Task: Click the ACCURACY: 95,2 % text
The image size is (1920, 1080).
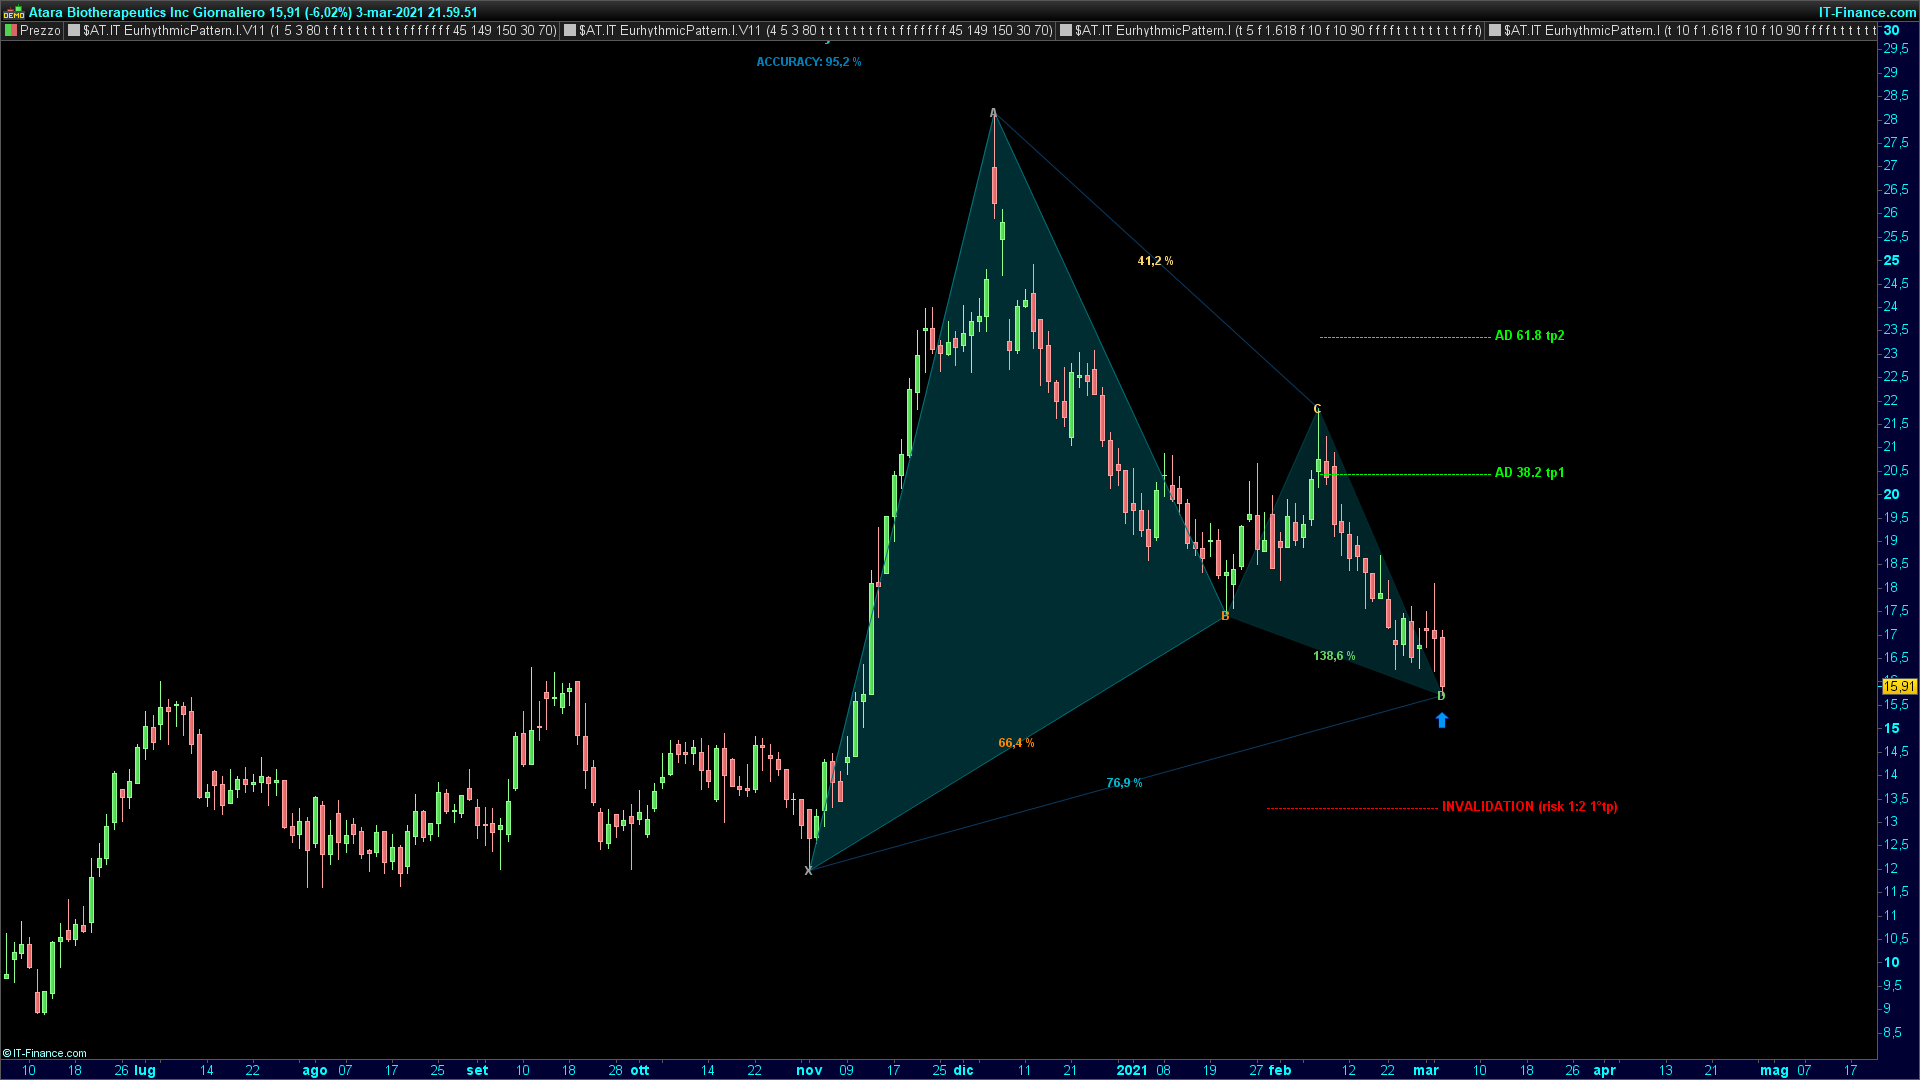Action: point(808,62)
